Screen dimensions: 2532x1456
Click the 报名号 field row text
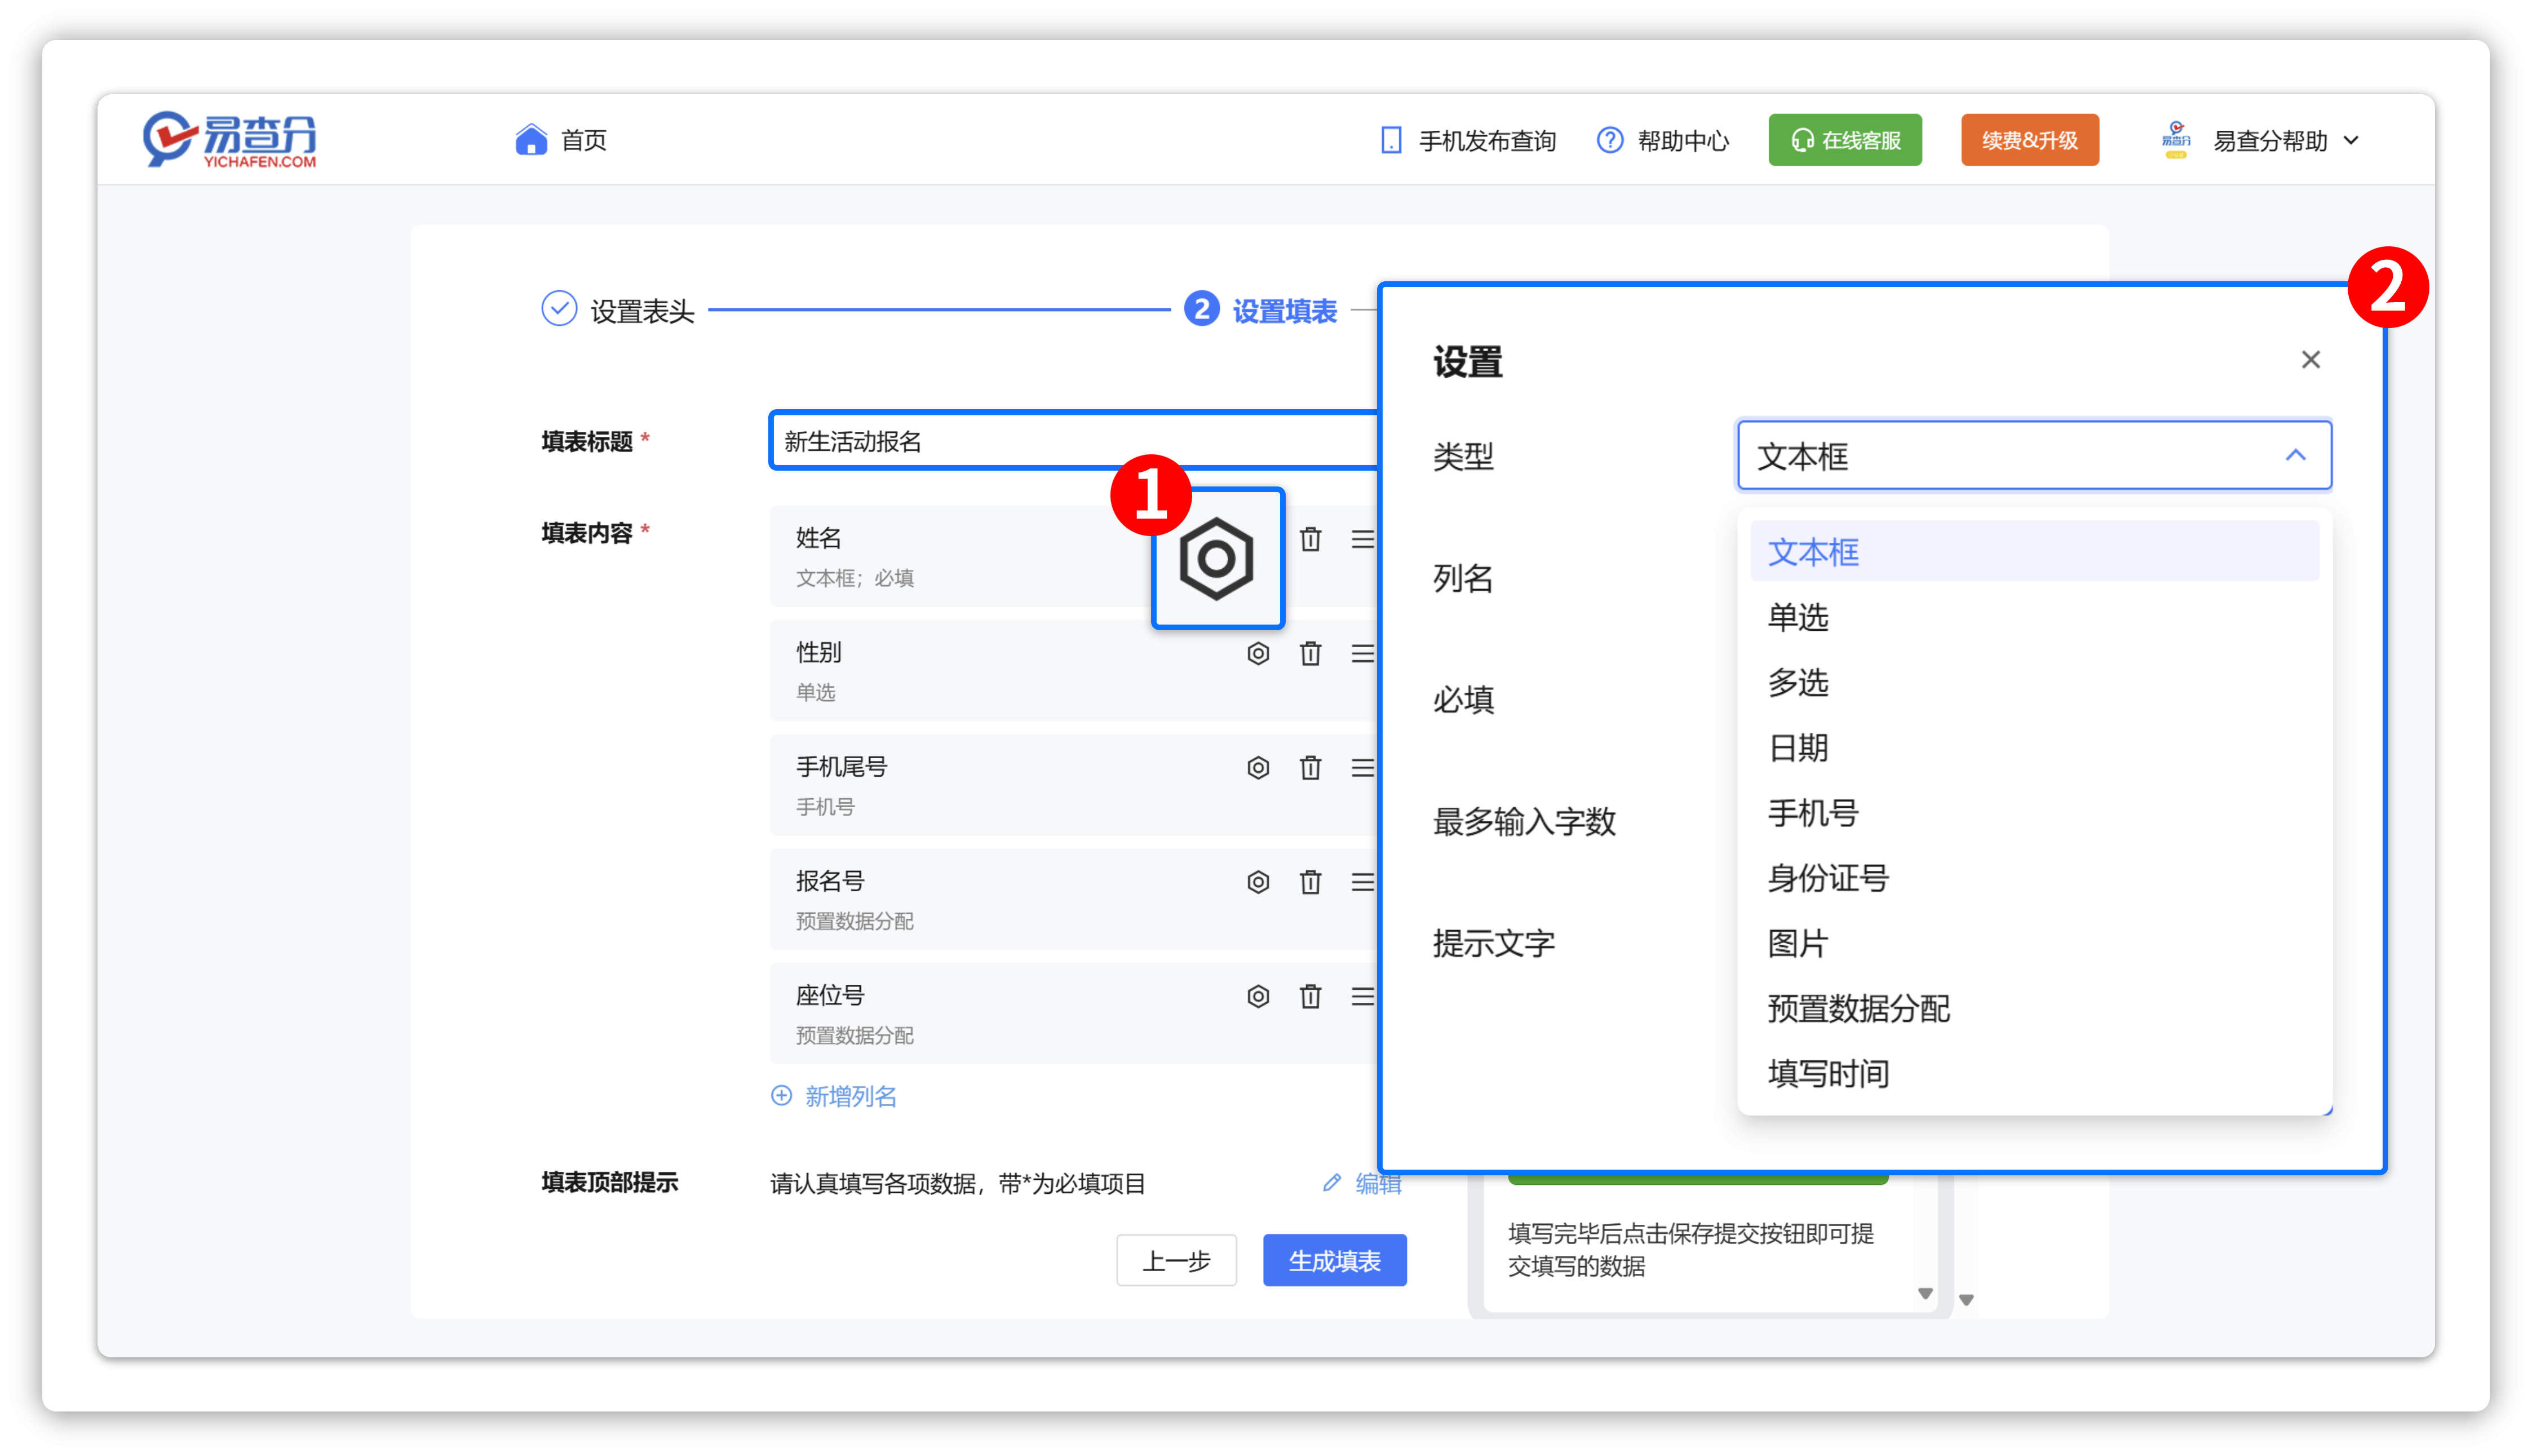click(x=830, y=880)
